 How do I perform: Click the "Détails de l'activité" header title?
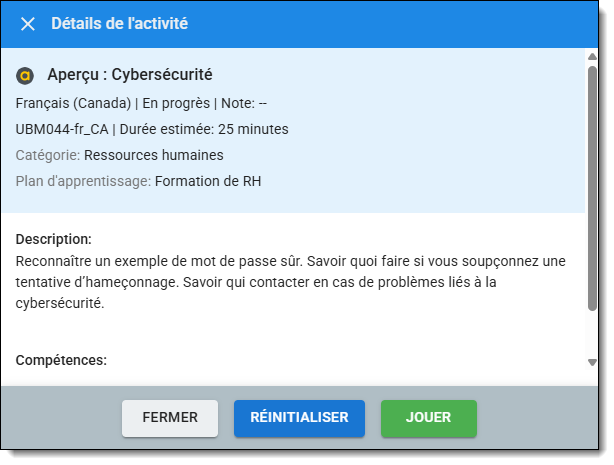[x=119, y=24]
